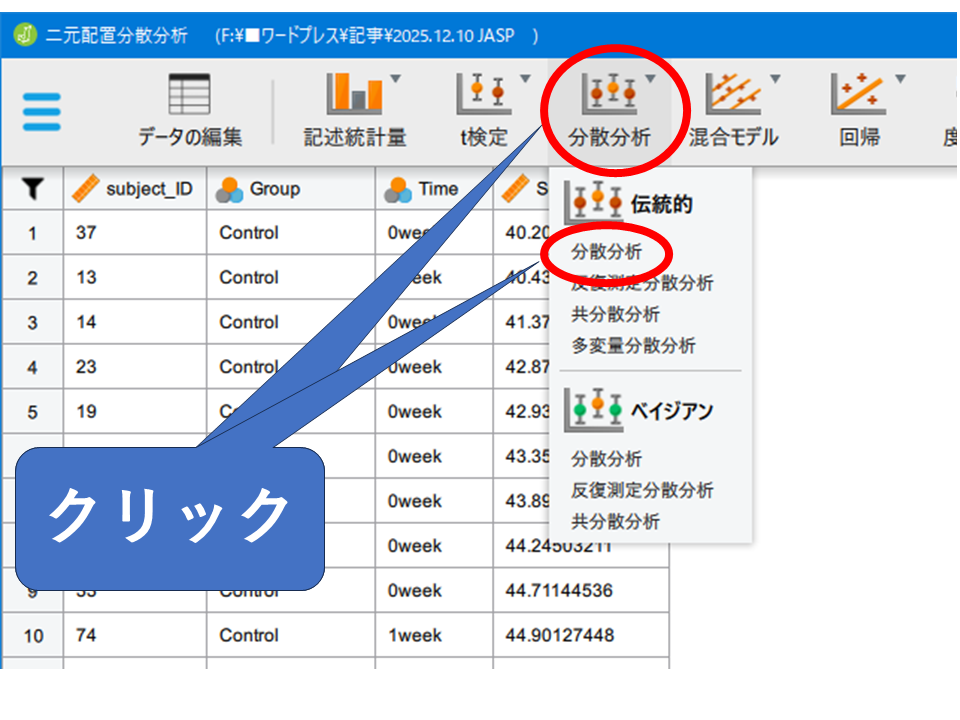Expand the 混合モデル dropdown arrow
The height and width of the screenshot is (720, 960).
coord(774,78)
